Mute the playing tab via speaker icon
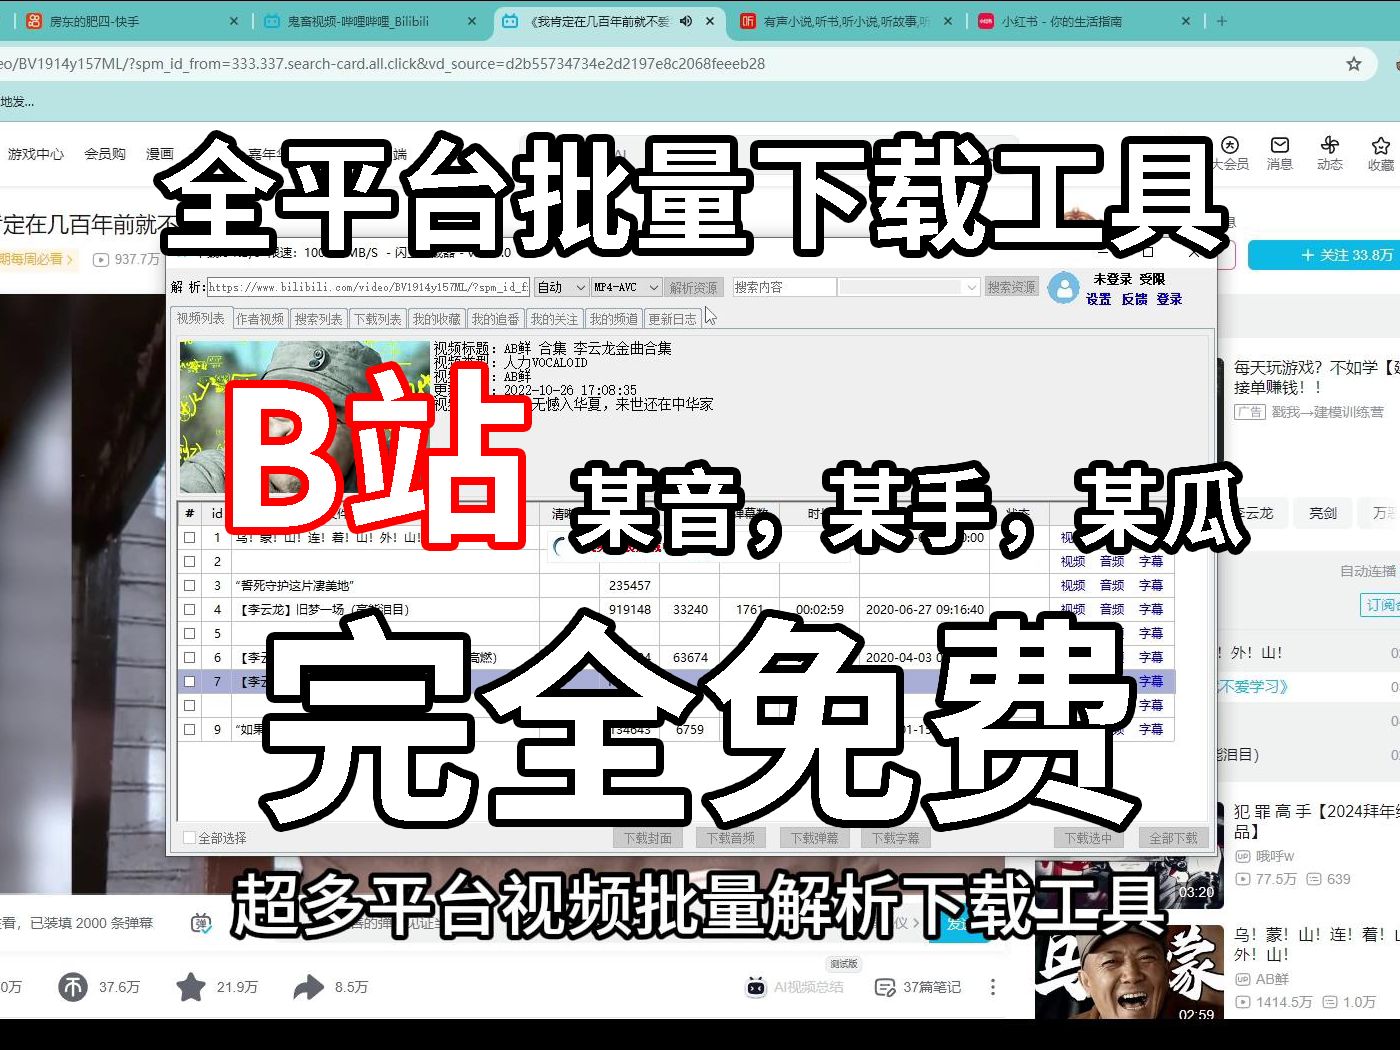Image resolution: width=1400 pixels, height=1050 pixels. 686,21
